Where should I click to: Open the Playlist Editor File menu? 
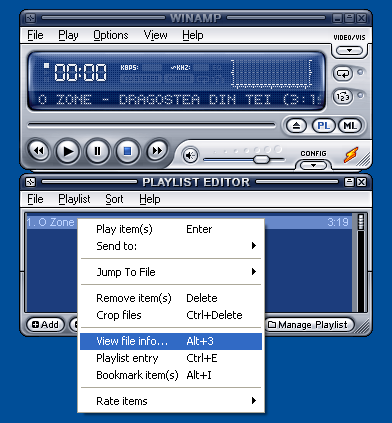(35, 199)
